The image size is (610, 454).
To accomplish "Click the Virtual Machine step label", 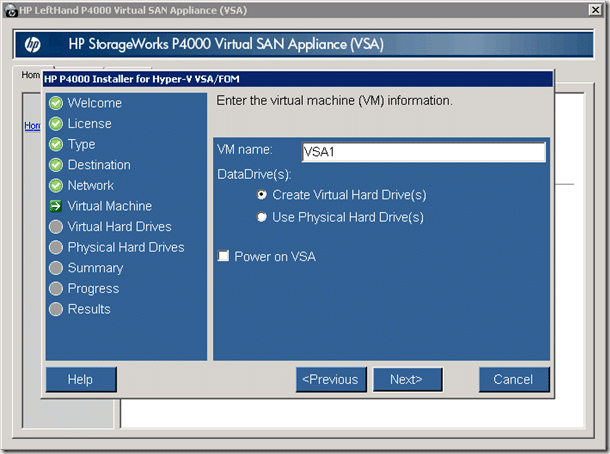I will [x=110, y=206].
